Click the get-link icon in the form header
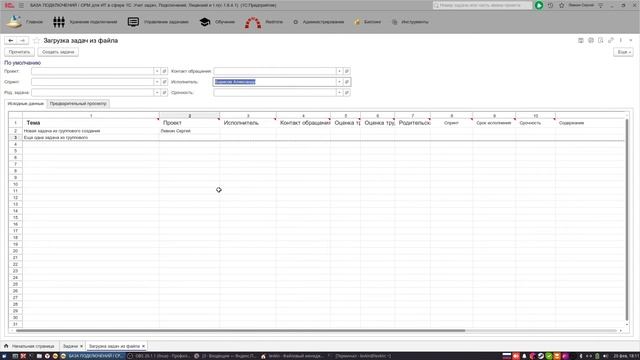640x360 pixels. [x=611, y=40]
